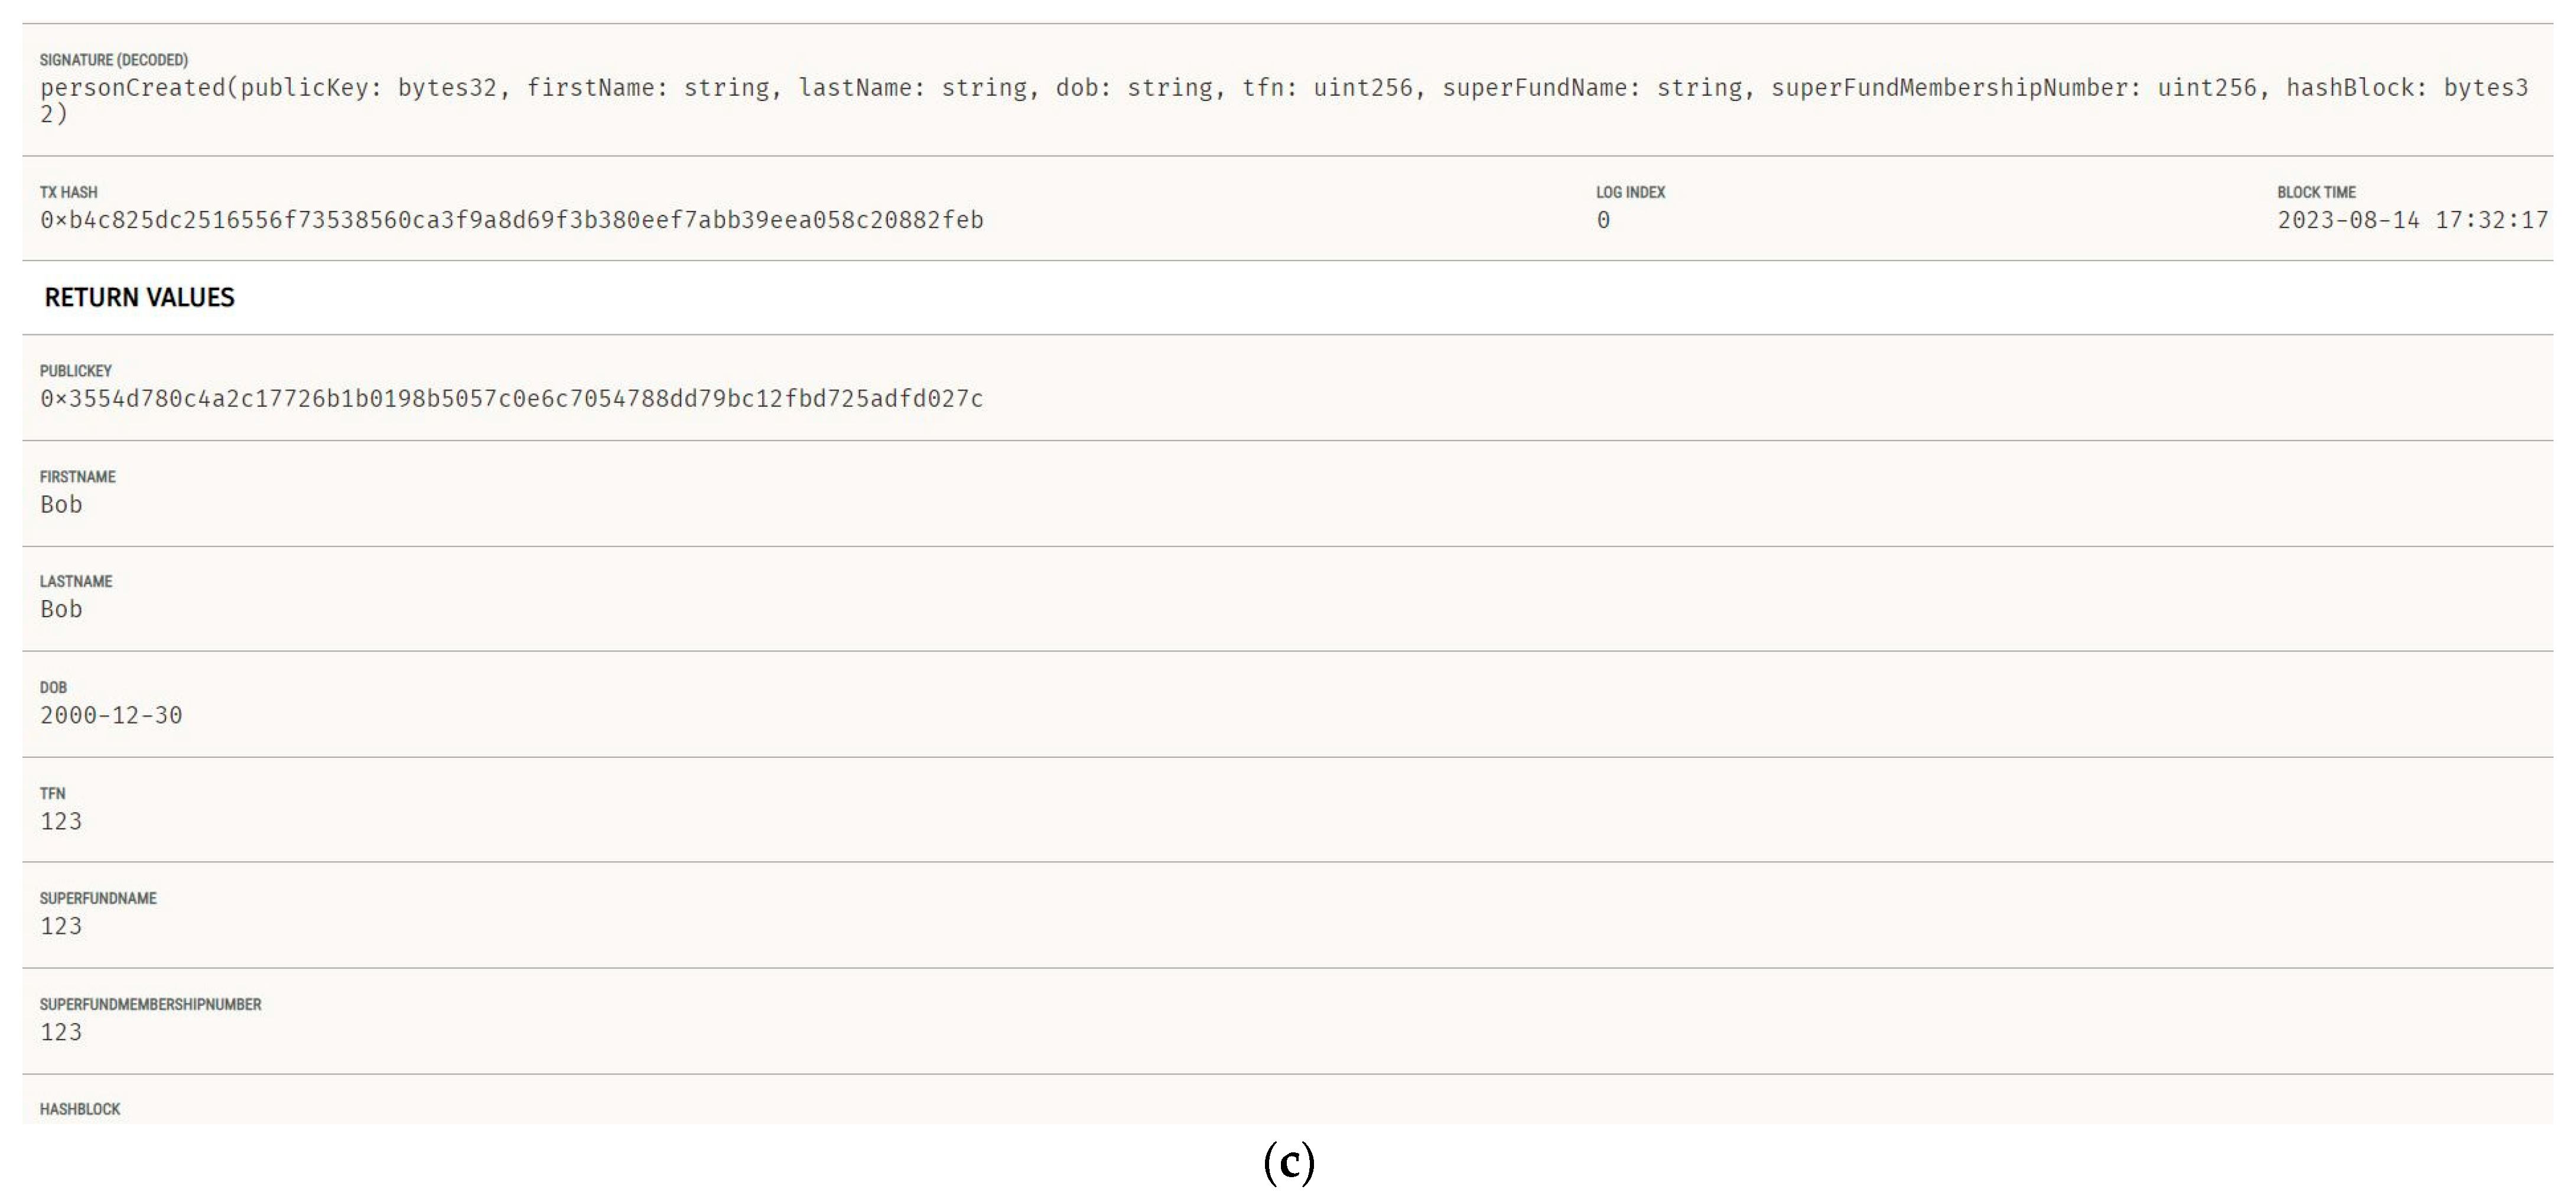Click the TFN value 123

pyautogui.click(x=61, y=822)
